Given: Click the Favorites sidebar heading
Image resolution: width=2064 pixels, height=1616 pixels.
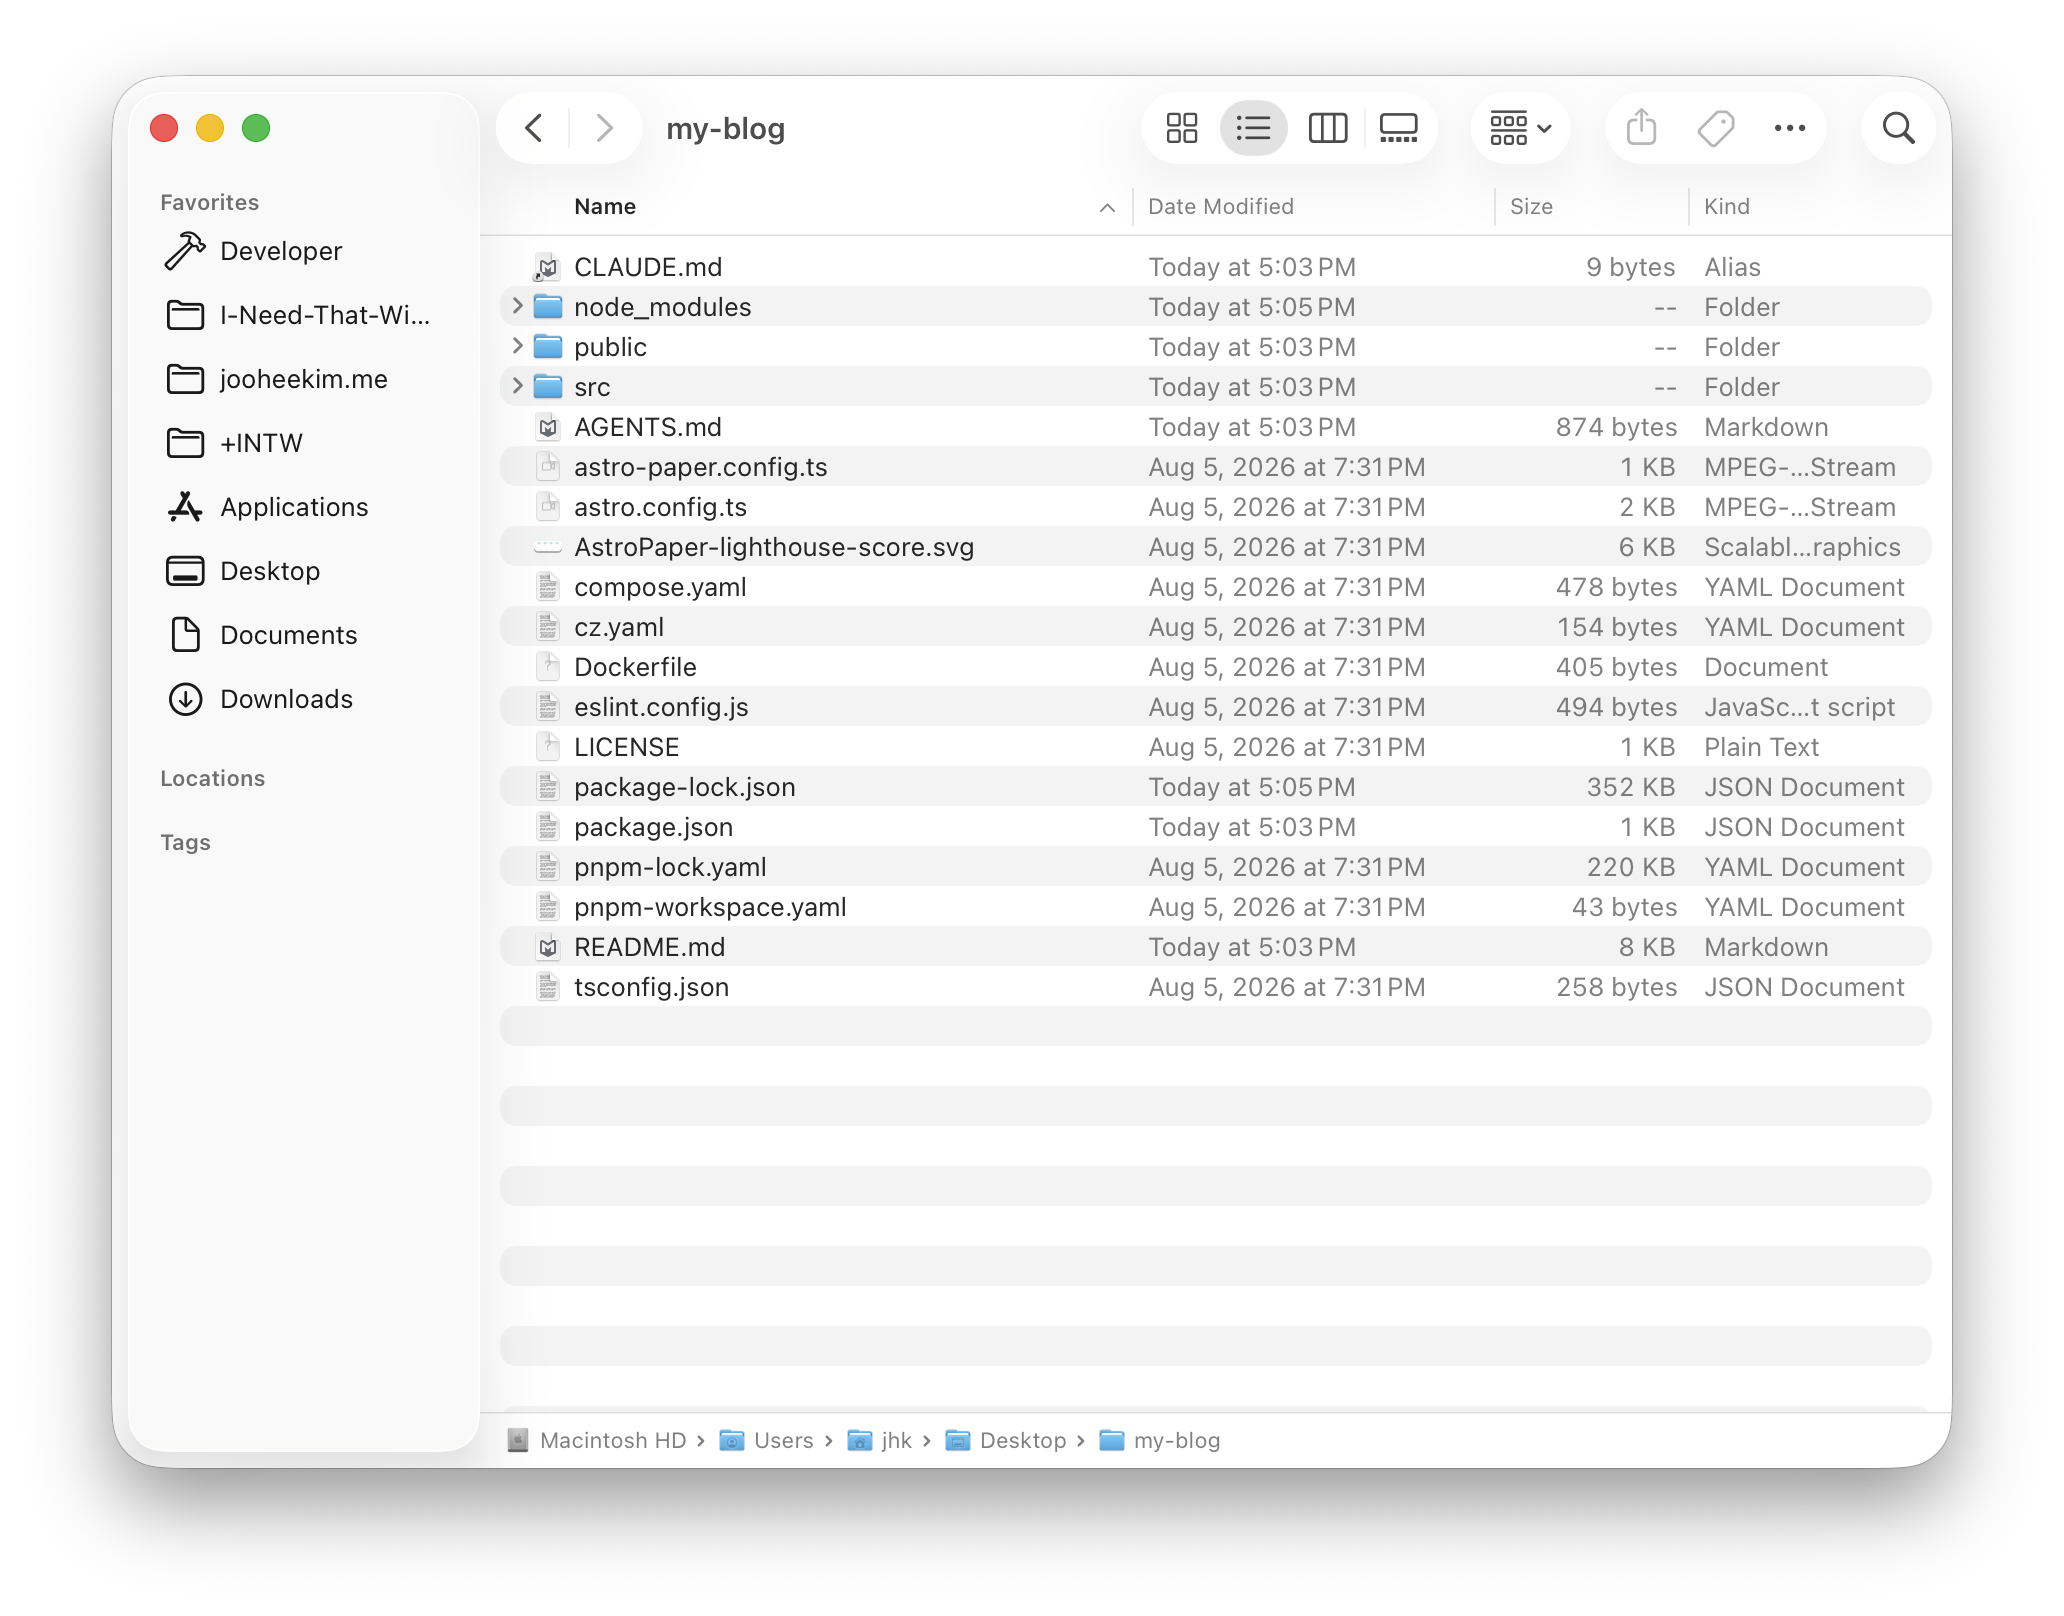Looking at the screenshot, I should pyautogui.click(x=210, y=202).
